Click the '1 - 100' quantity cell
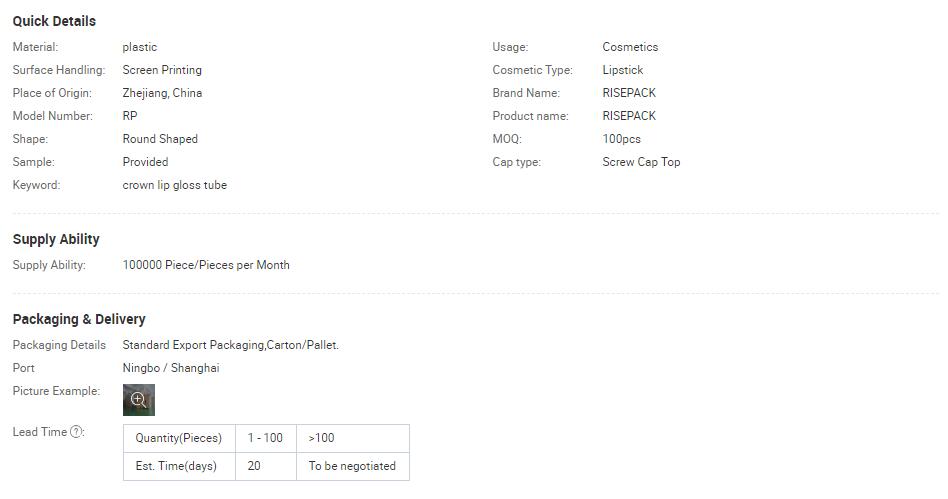948x499 pixels. (x=265, y=438)
